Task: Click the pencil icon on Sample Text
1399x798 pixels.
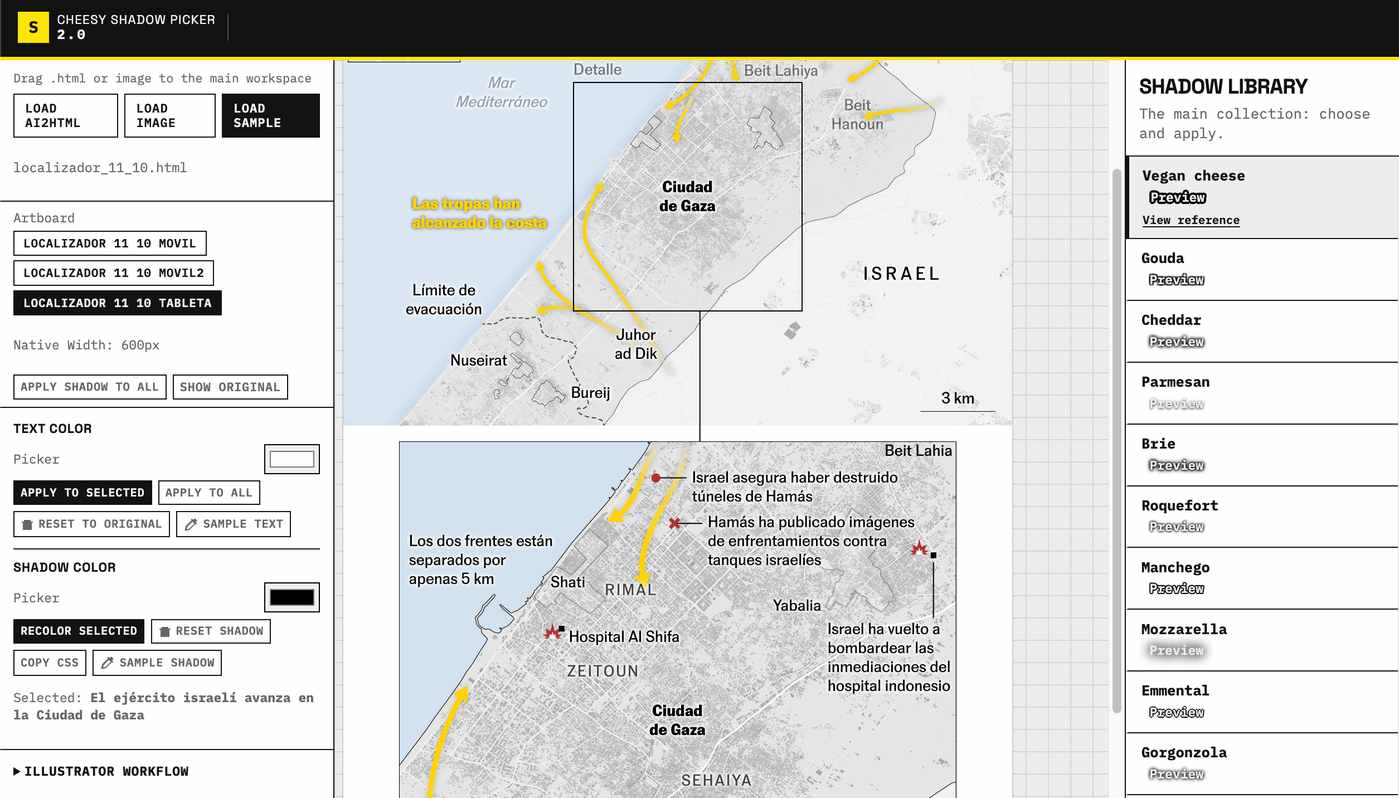Action: click(191, 524)
